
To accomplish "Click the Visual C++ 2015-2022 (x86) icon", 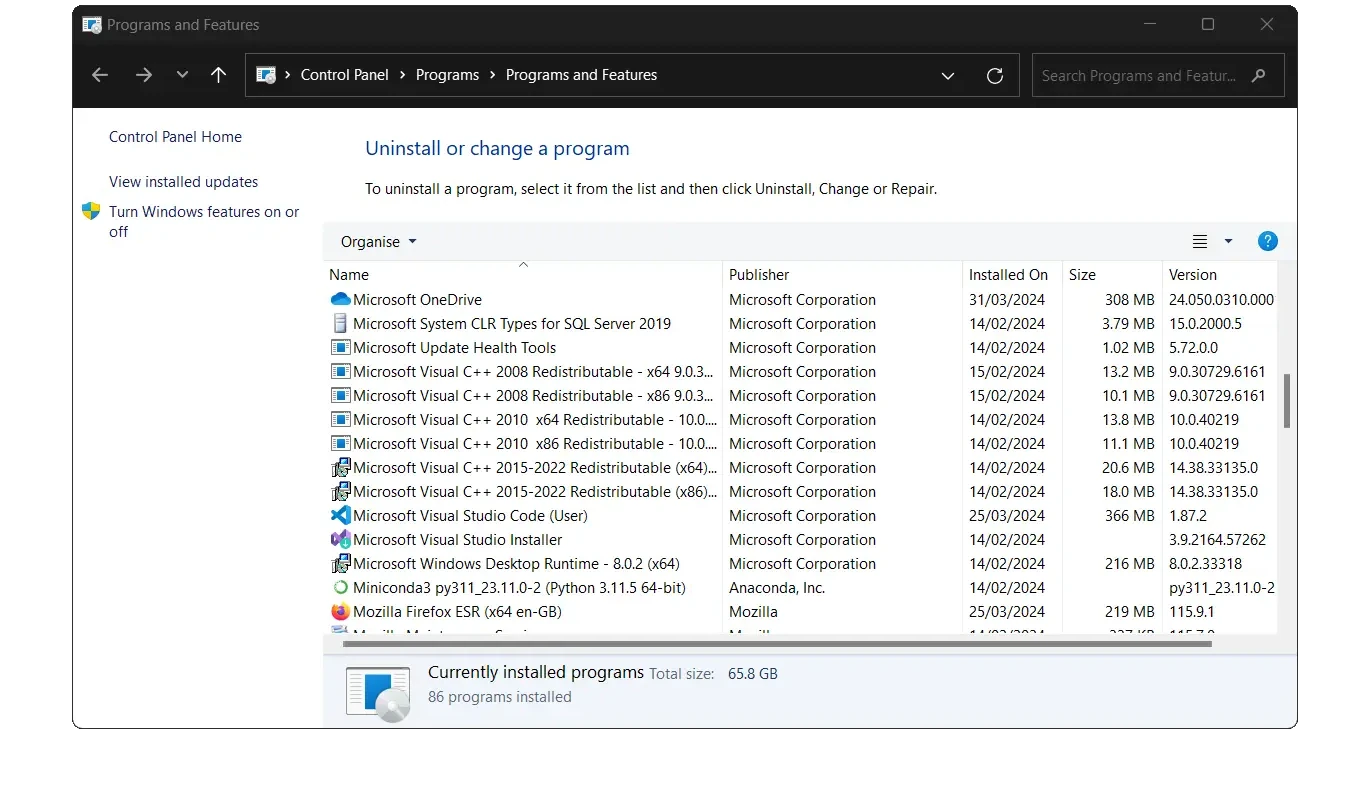I will pos(340,491).
